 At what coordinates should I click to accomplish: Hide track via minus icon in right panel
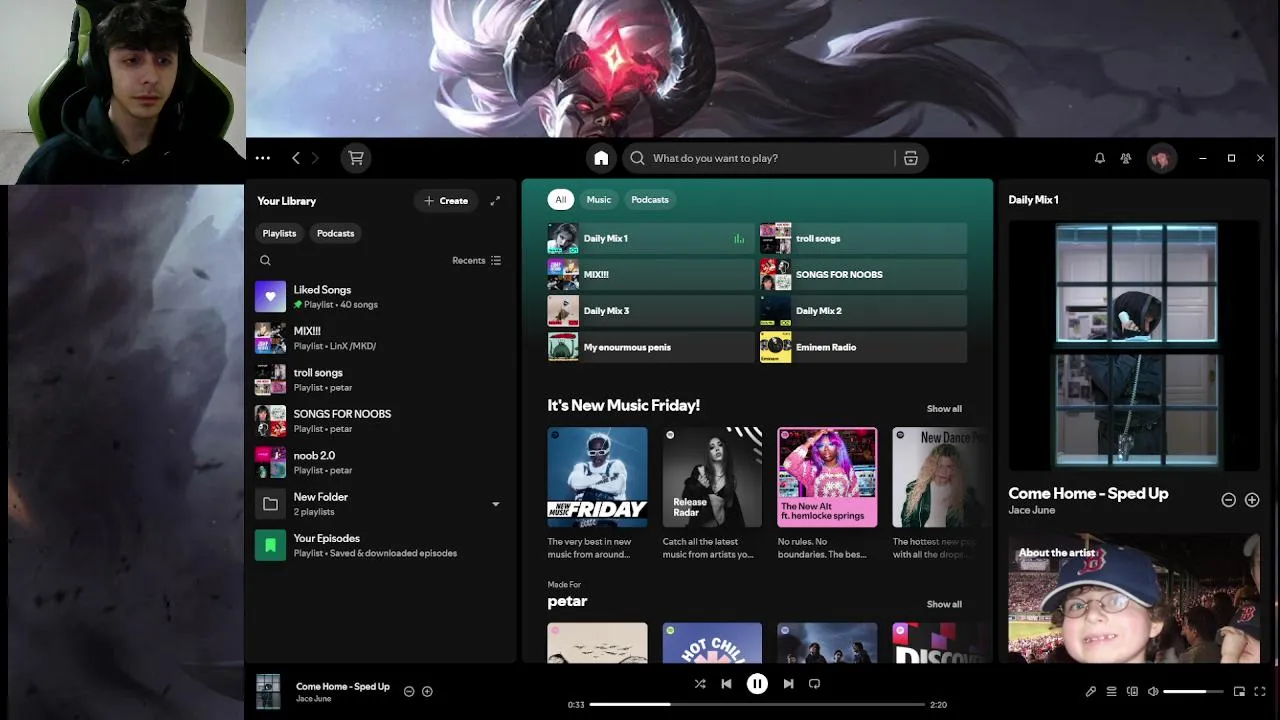1229,500
